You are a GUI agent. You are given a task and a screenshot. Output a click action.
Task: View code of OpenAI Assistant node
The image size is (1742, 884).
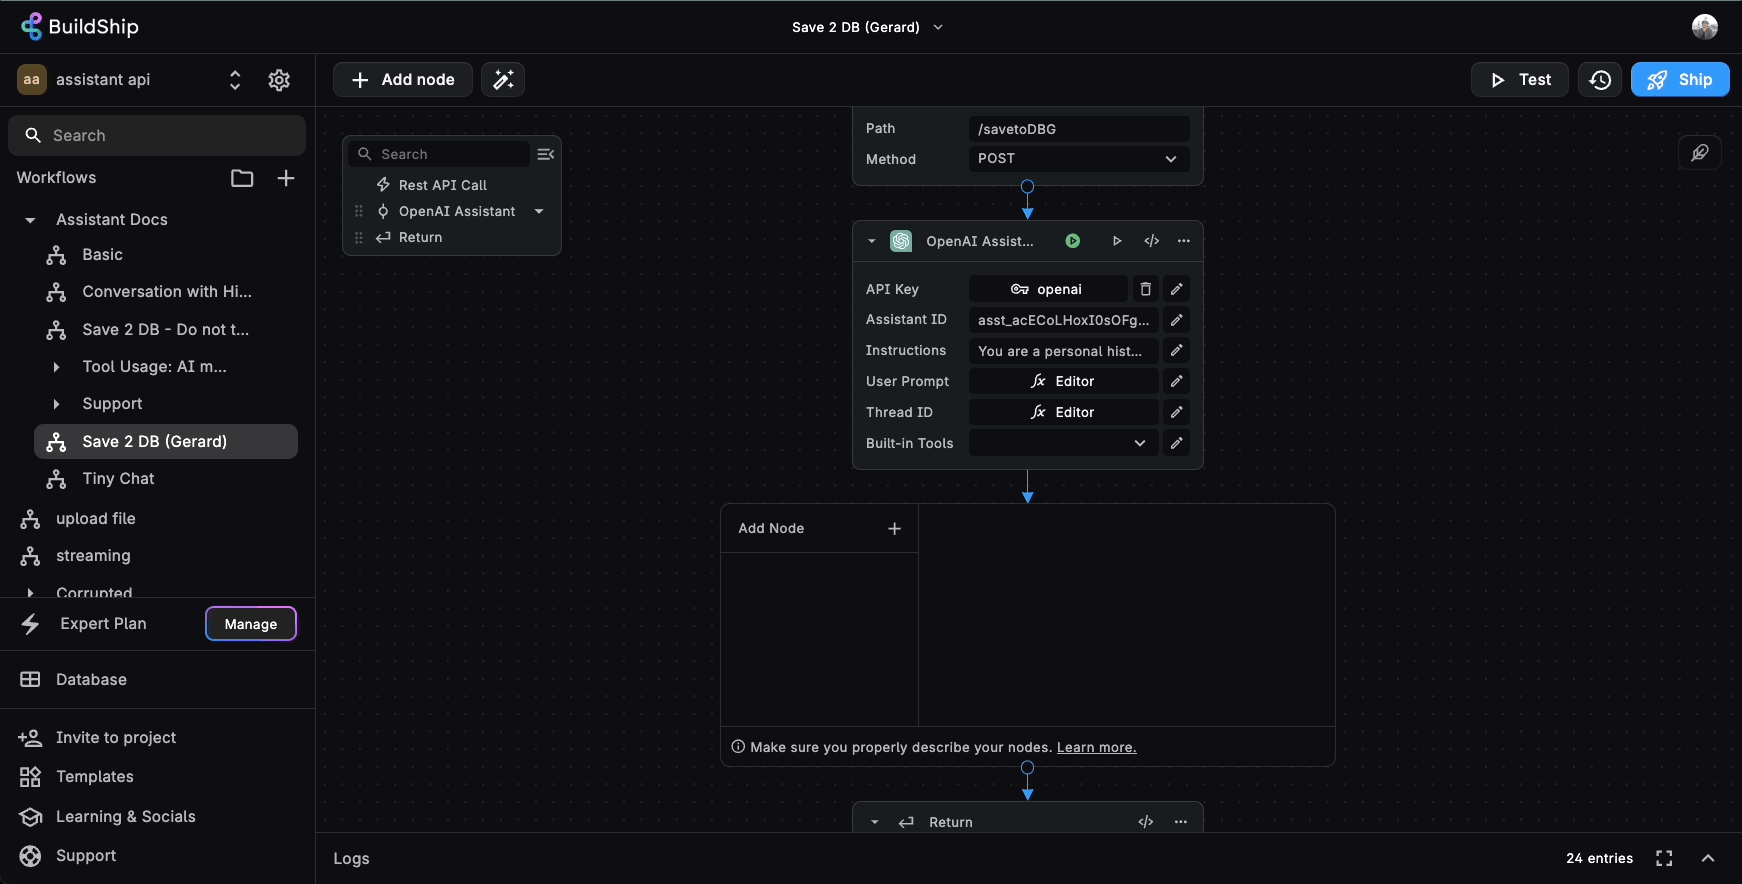point(1151,241)
